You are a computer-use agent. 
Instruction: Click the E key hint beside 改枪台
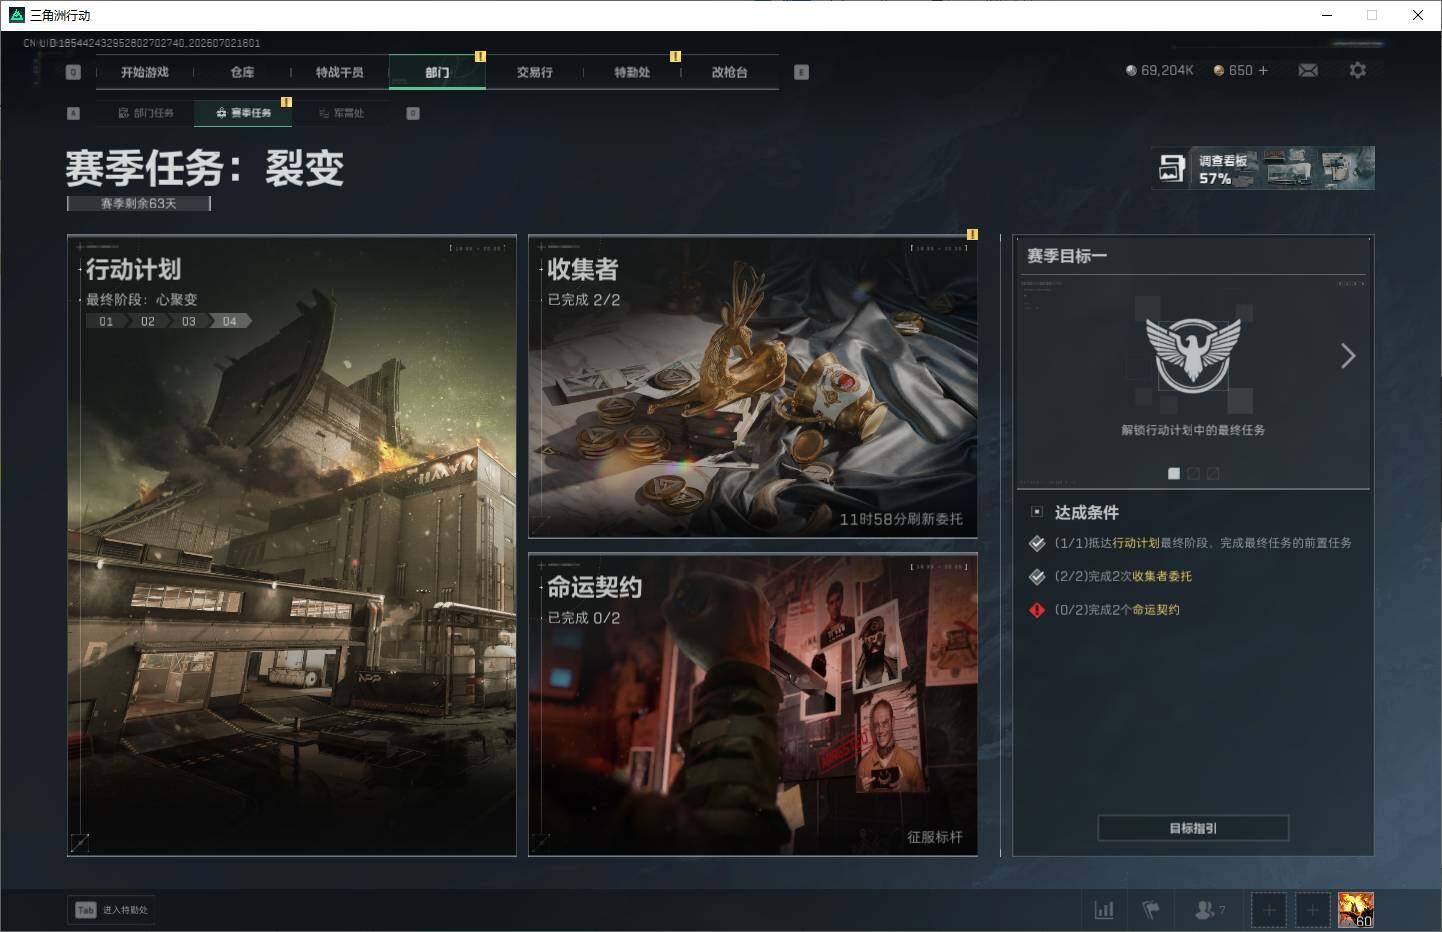tap(801, 72)
